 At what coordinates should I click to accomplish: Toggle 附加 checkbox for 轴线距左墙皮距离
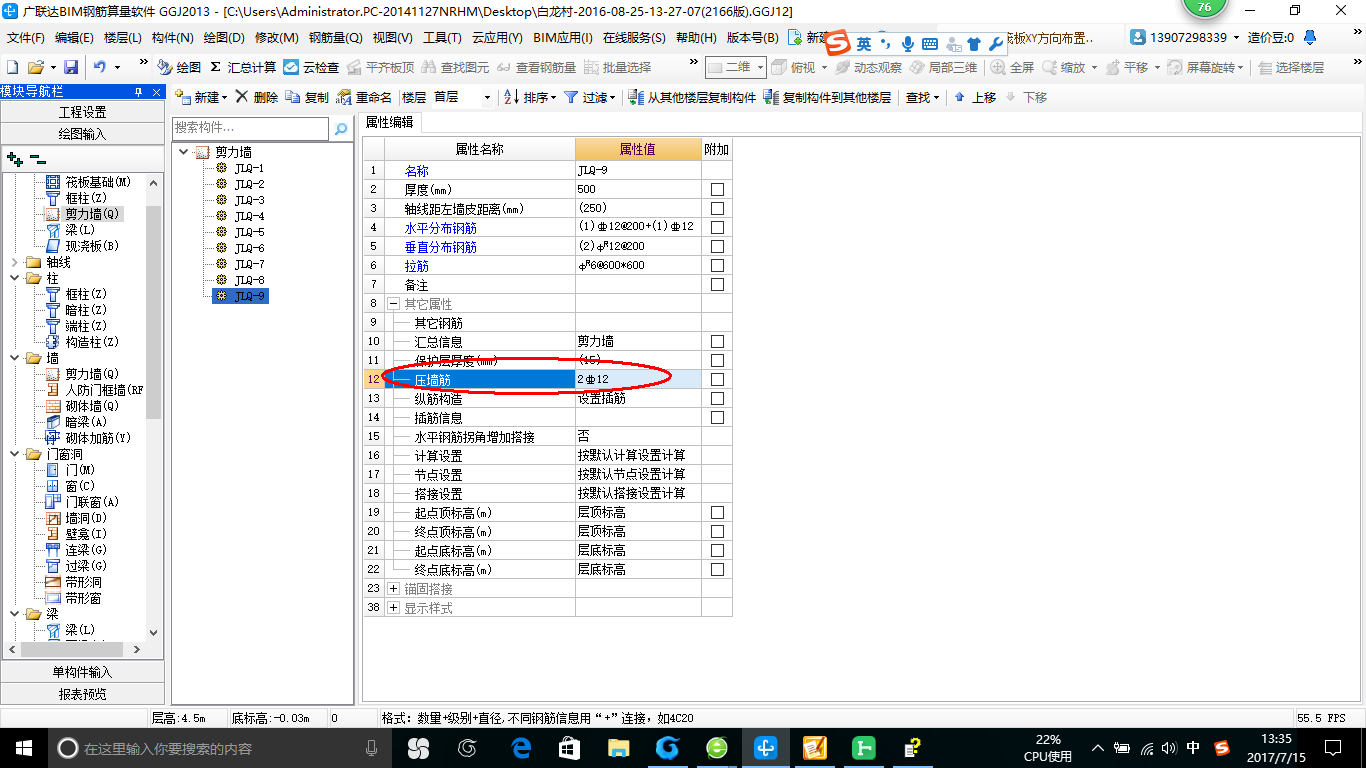coord(717,209)
